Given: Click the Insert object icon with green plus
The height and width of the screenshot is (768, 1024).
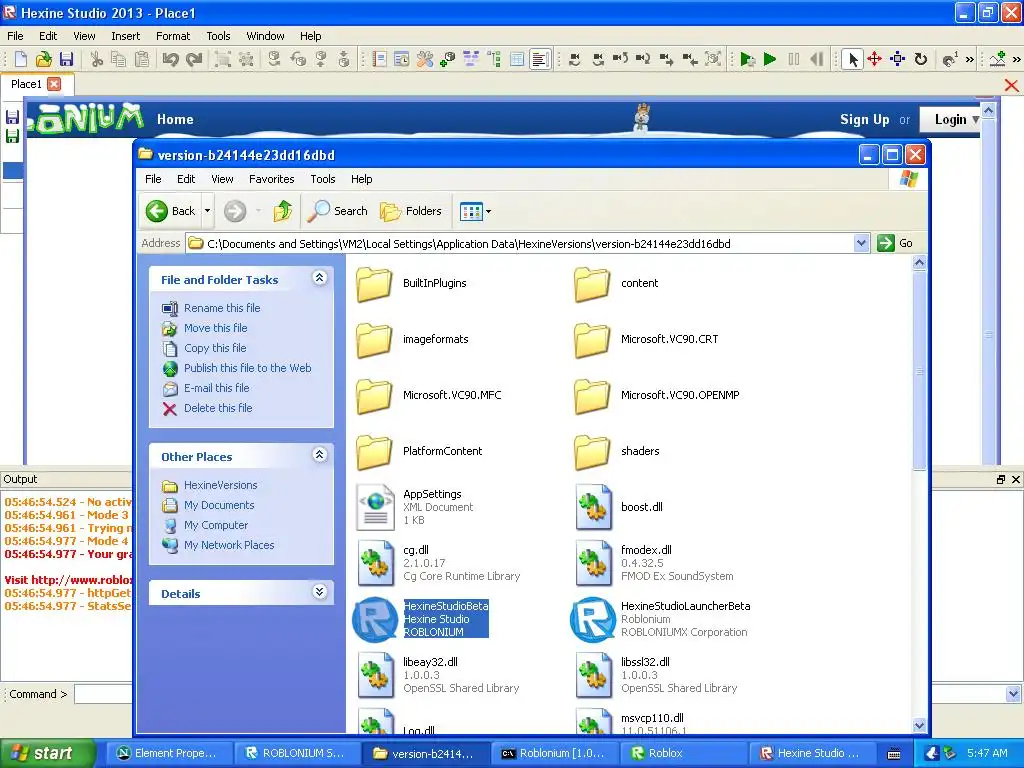Looking at the screenshot, I should [x=447, y=59].
